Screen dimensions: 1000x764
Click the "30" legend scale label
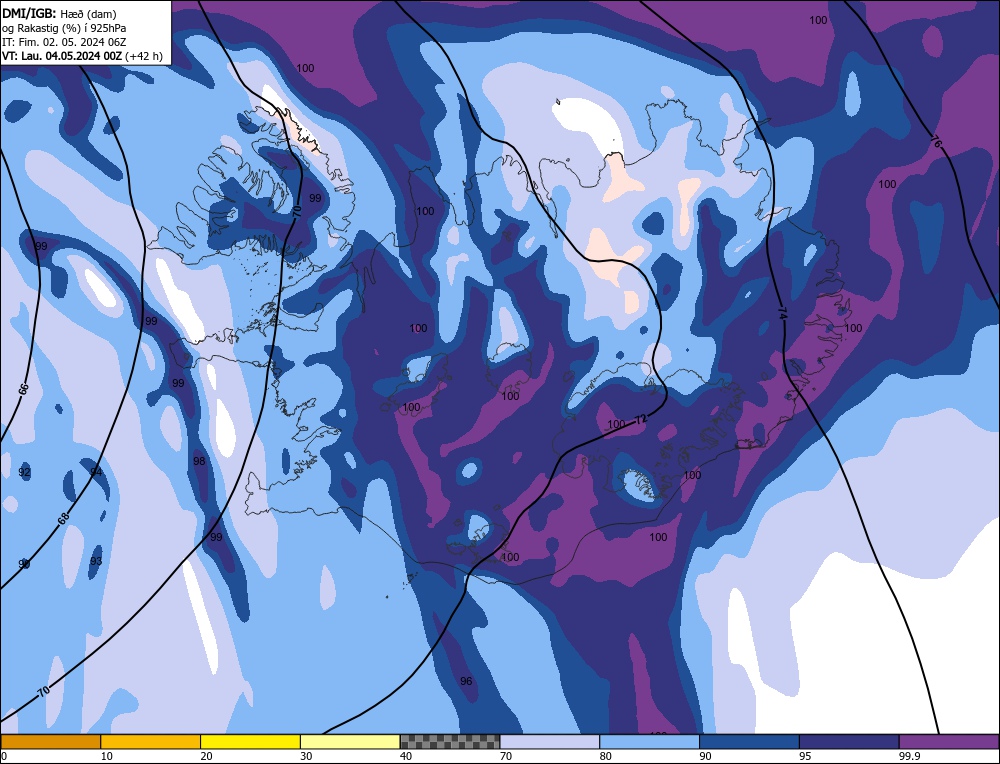coord(306,756)
